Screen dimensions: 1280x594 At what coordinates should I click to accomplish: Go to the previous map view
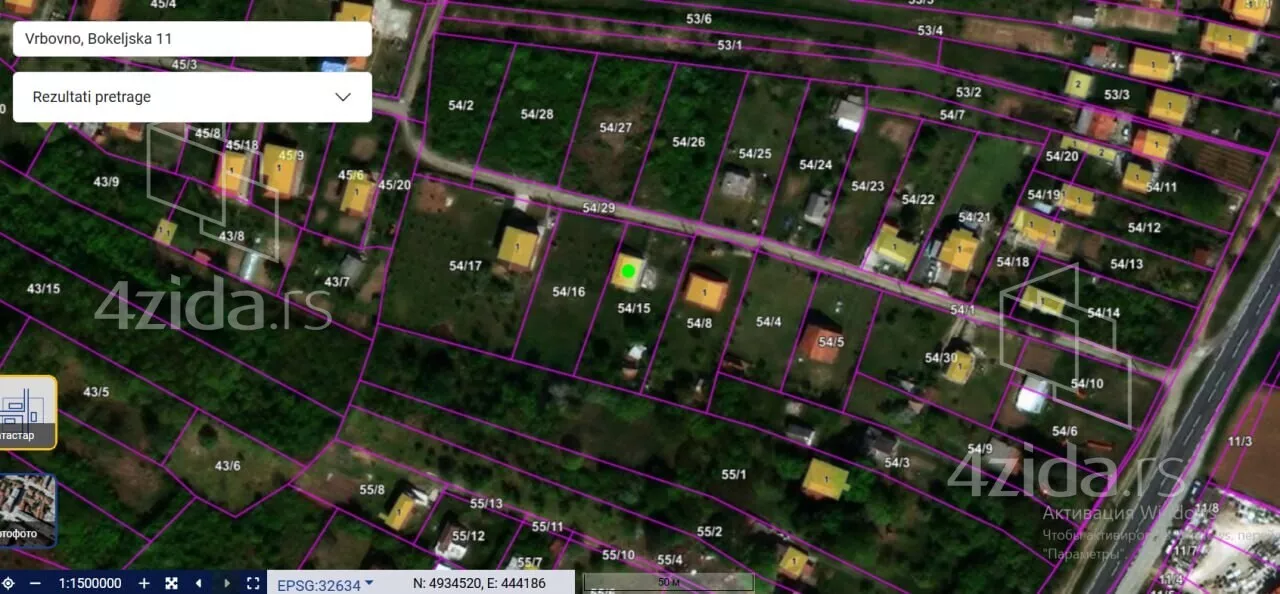[198, 583]
